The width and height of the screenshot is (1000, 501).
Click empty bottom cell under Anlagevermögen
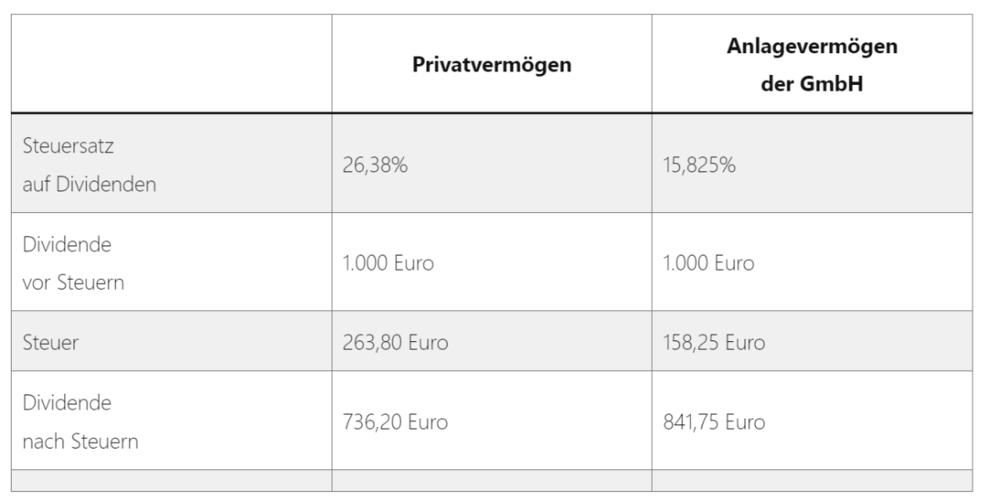(x=812, y=481)
